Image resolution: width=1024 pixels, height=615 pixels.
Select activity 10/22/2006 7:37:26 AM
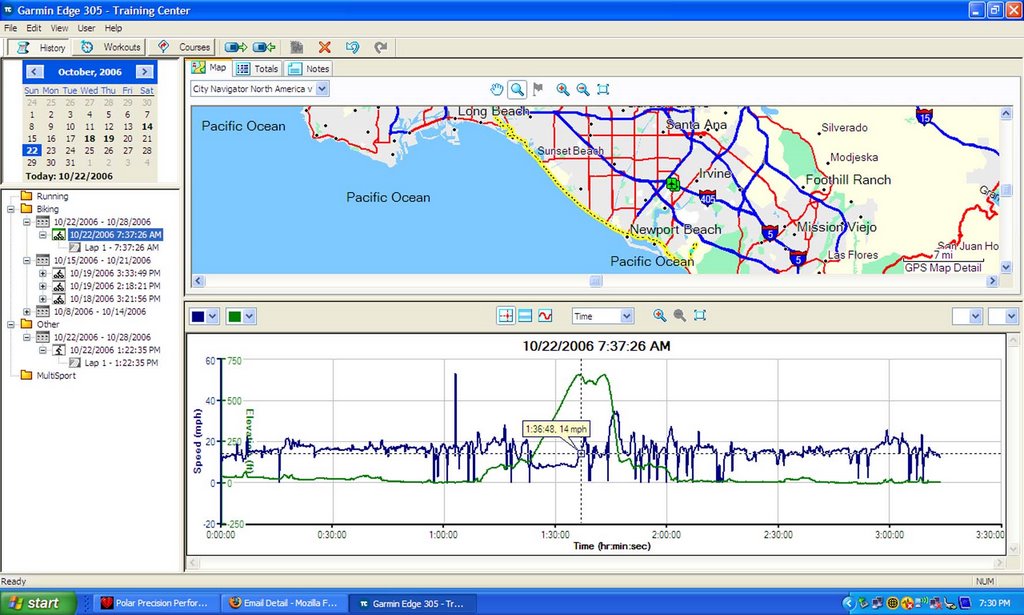tap(115, 234)
